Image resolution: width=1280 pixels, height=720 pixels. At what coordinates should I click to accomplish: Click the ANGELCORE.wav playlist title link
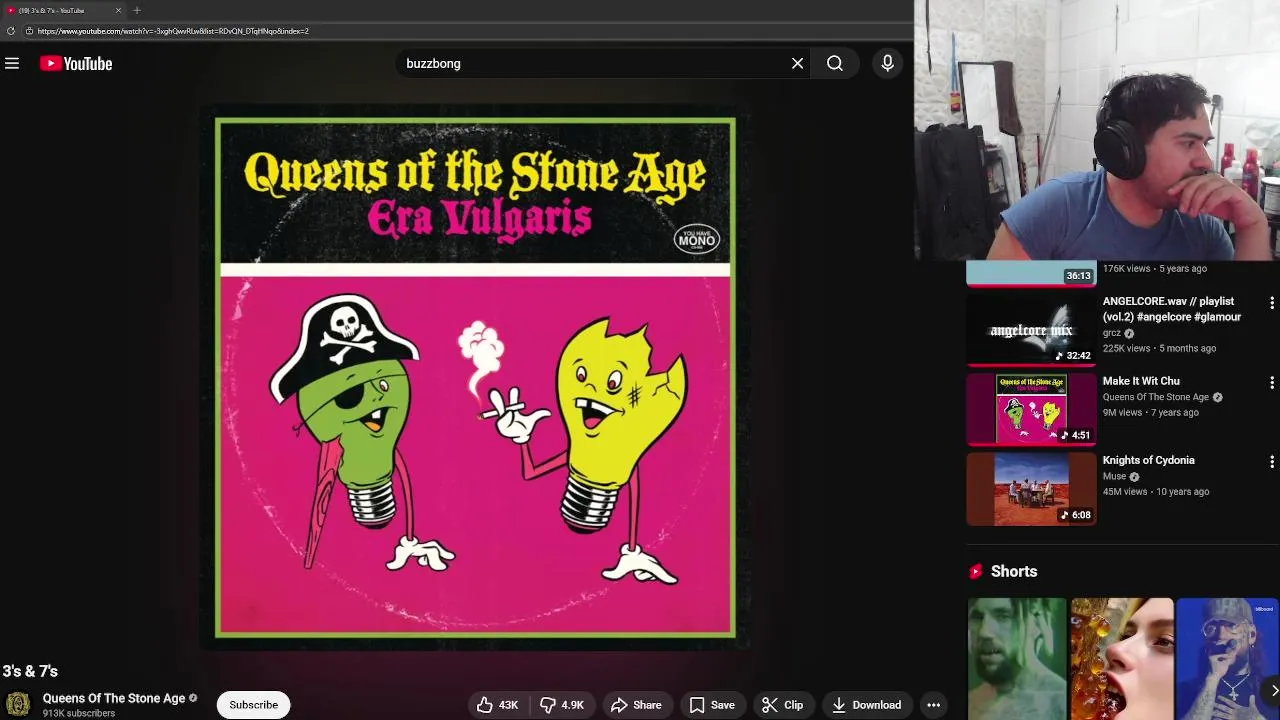pos(1172,309)
